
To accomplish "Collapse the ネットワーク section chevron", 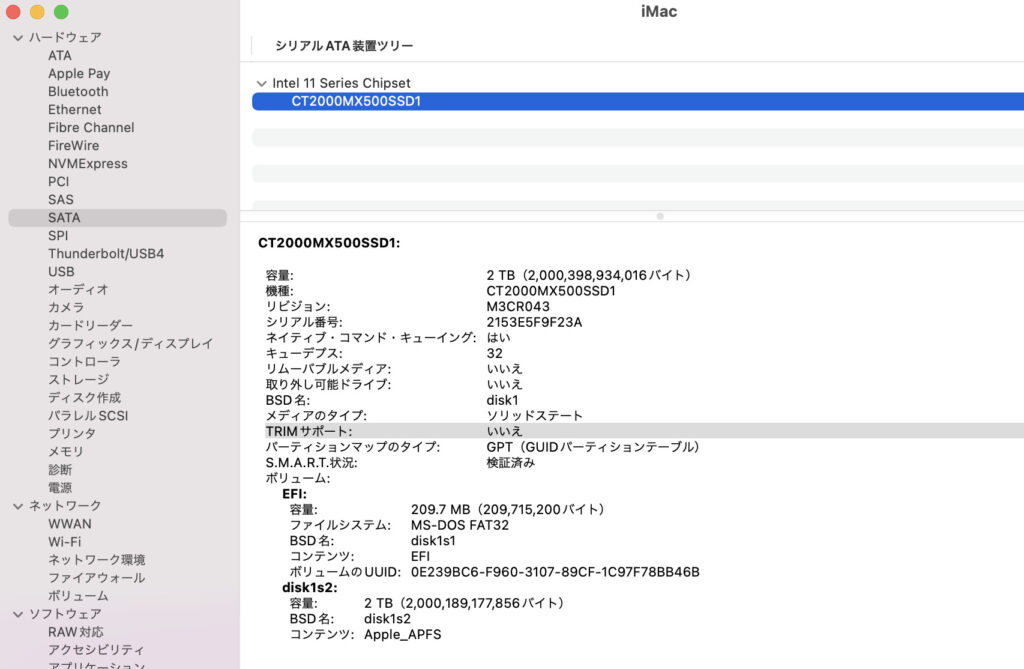I will point(18,506).
